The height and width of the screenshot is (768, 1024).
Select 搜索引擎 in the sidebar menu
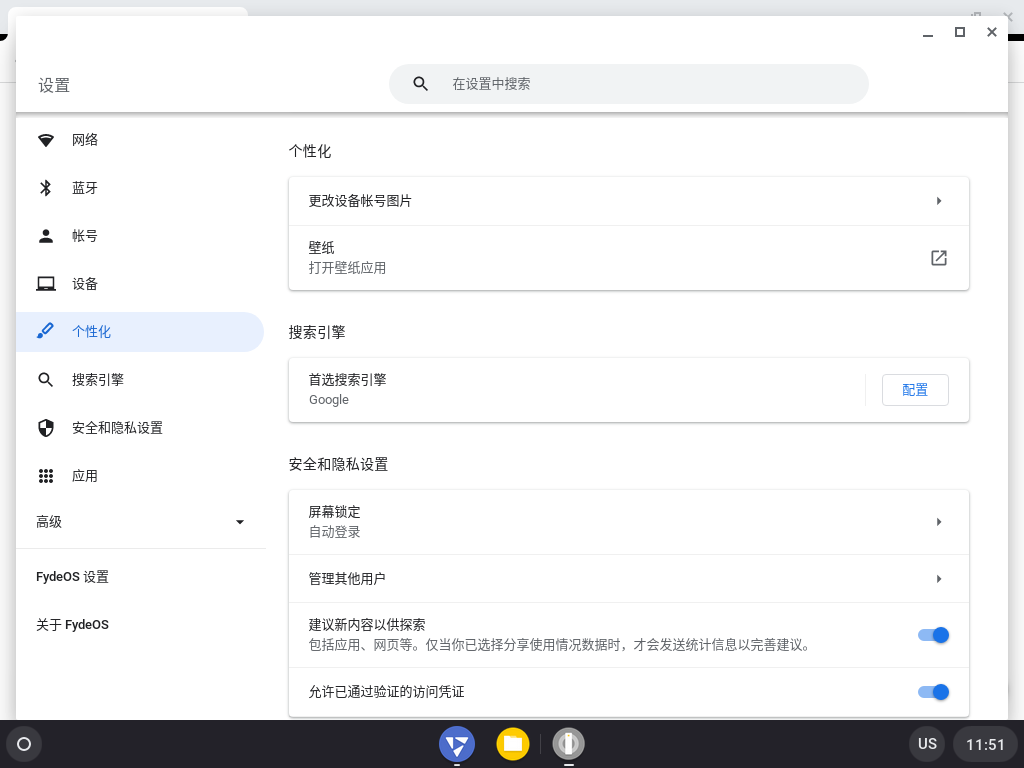pyautogui.click(x=98, y=380)
